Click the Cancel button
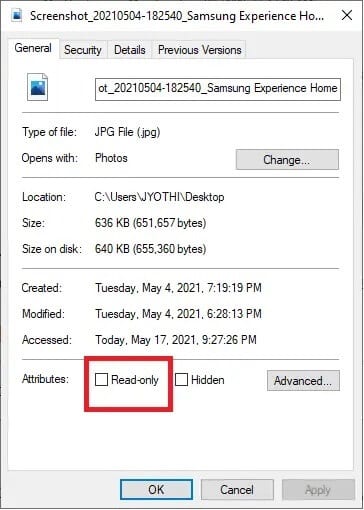The image size is (364, 510). point(237,490)
